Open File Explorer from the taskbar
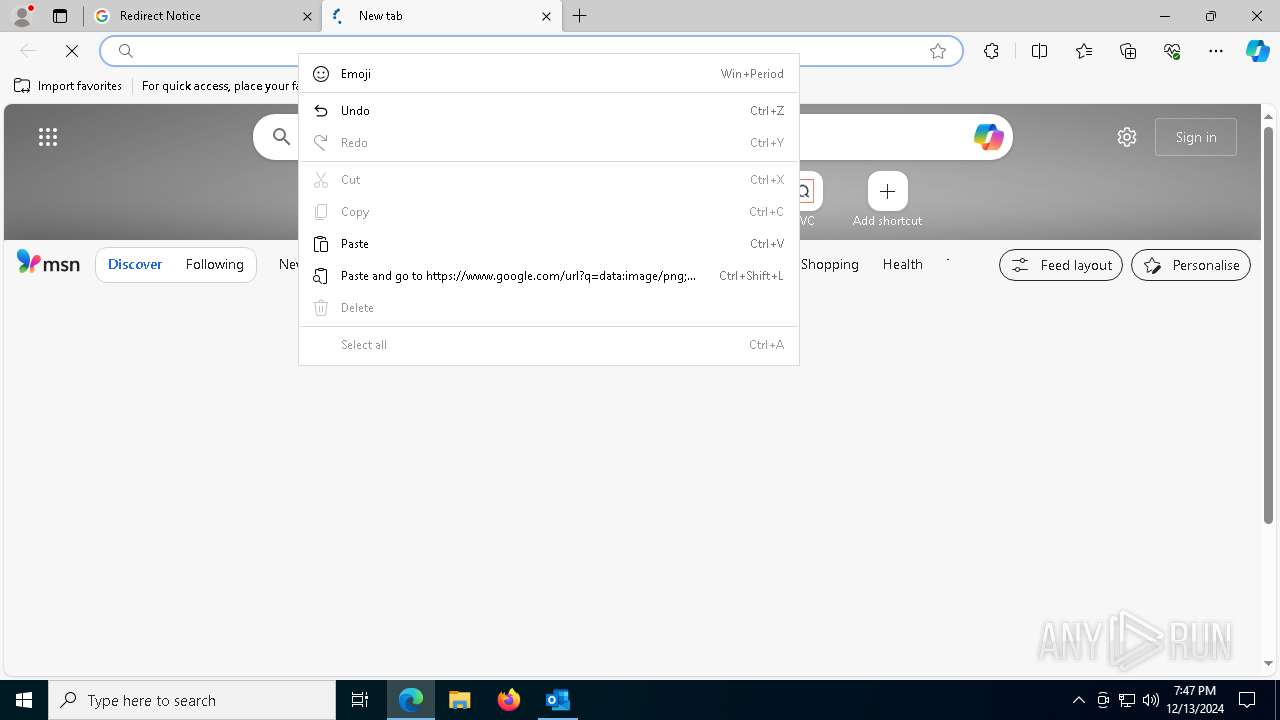The image size is (1280, 720). click(460, 700)
